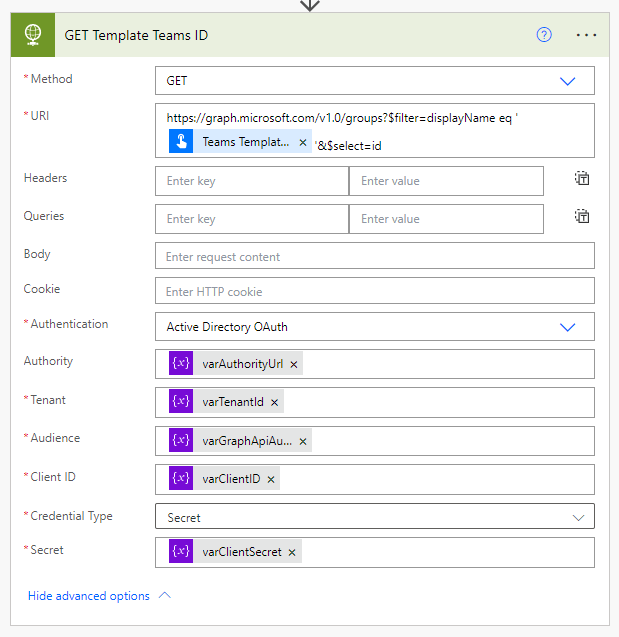Focus the Headers key field
Viewport: 619px width, 637px height.
pyautogui.click(x=252, y=181)
